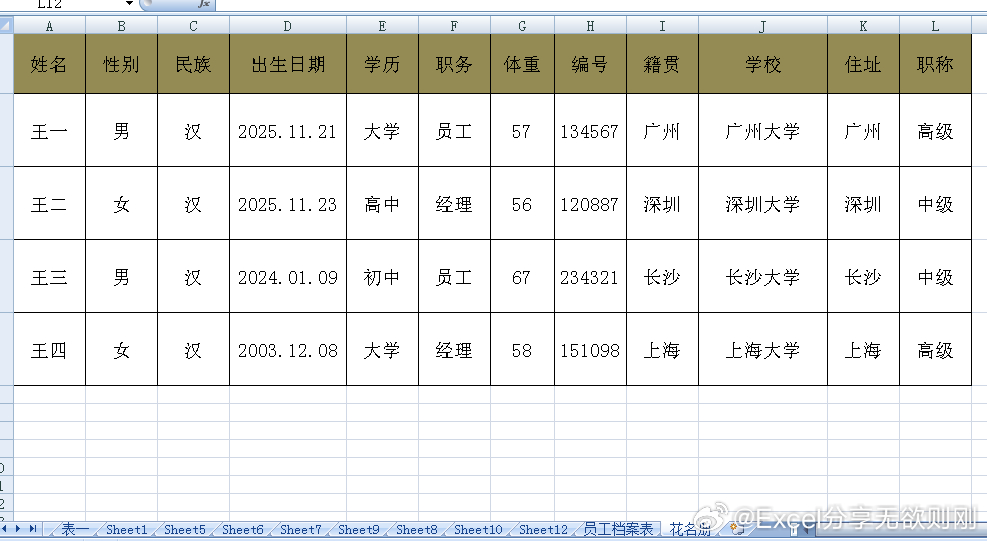This screenshot has height=541, width=987.
Task: Select the 编号 cell 234321
Action: click(x=590, y=276)
